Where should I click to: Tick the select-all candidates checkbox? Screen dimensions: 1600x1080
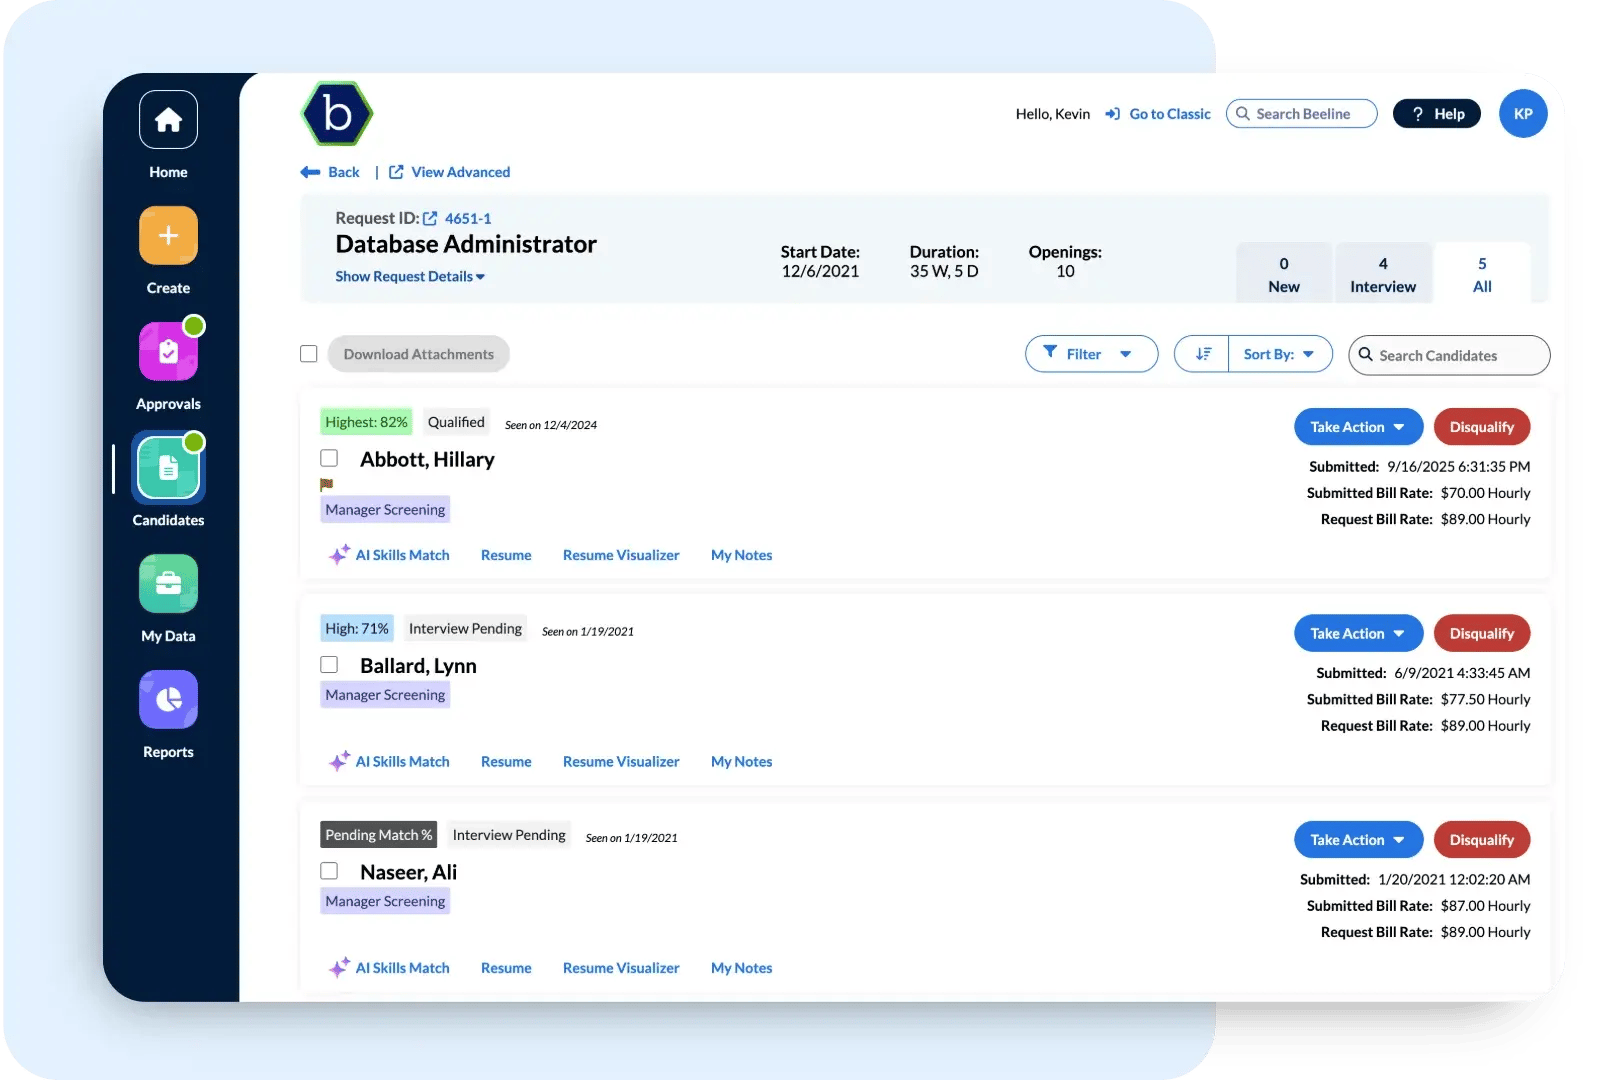point(309,354)
